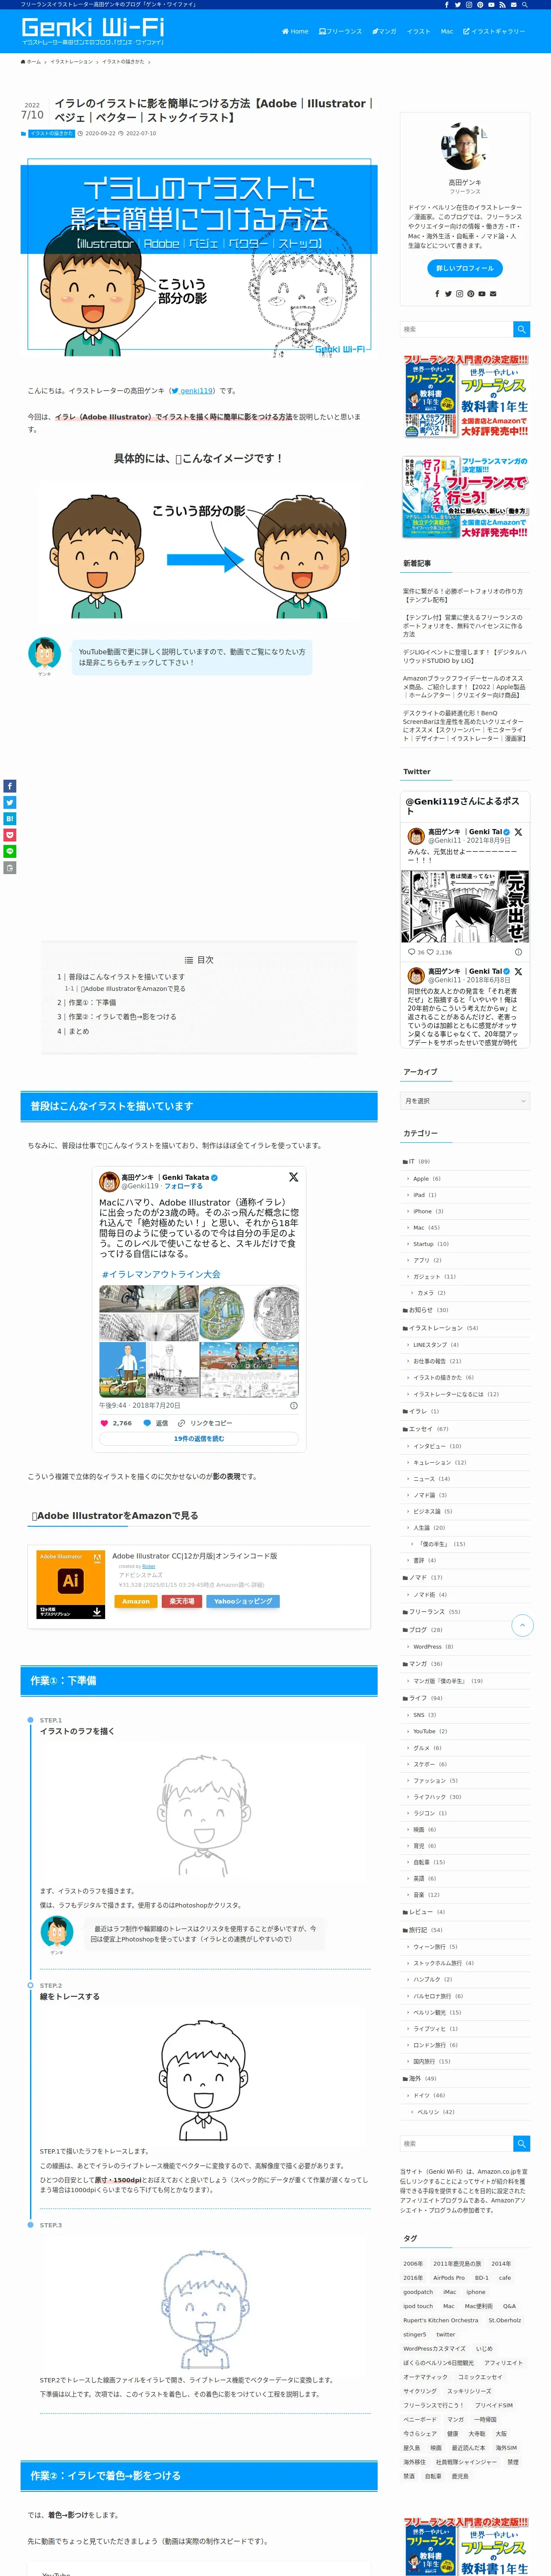The width and height of the screenshot is (551, 2576).
Task: Click the ホーム breadcrumb link
Action: [31, 62]
